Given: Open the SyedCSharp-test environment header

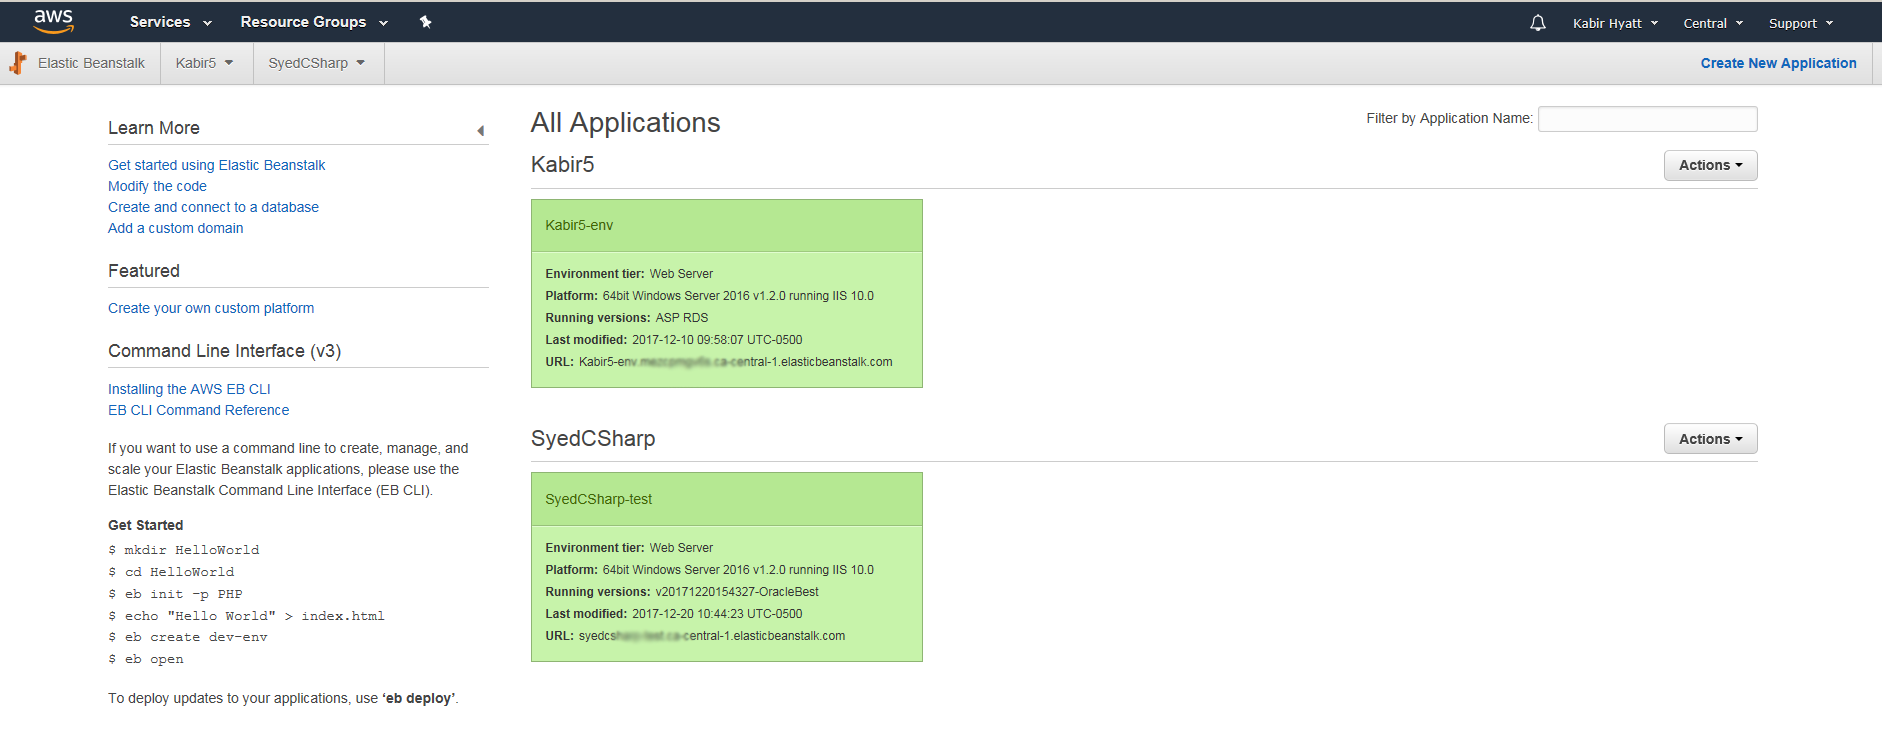Looking at the screenshot, I should [x=727, y=499].
